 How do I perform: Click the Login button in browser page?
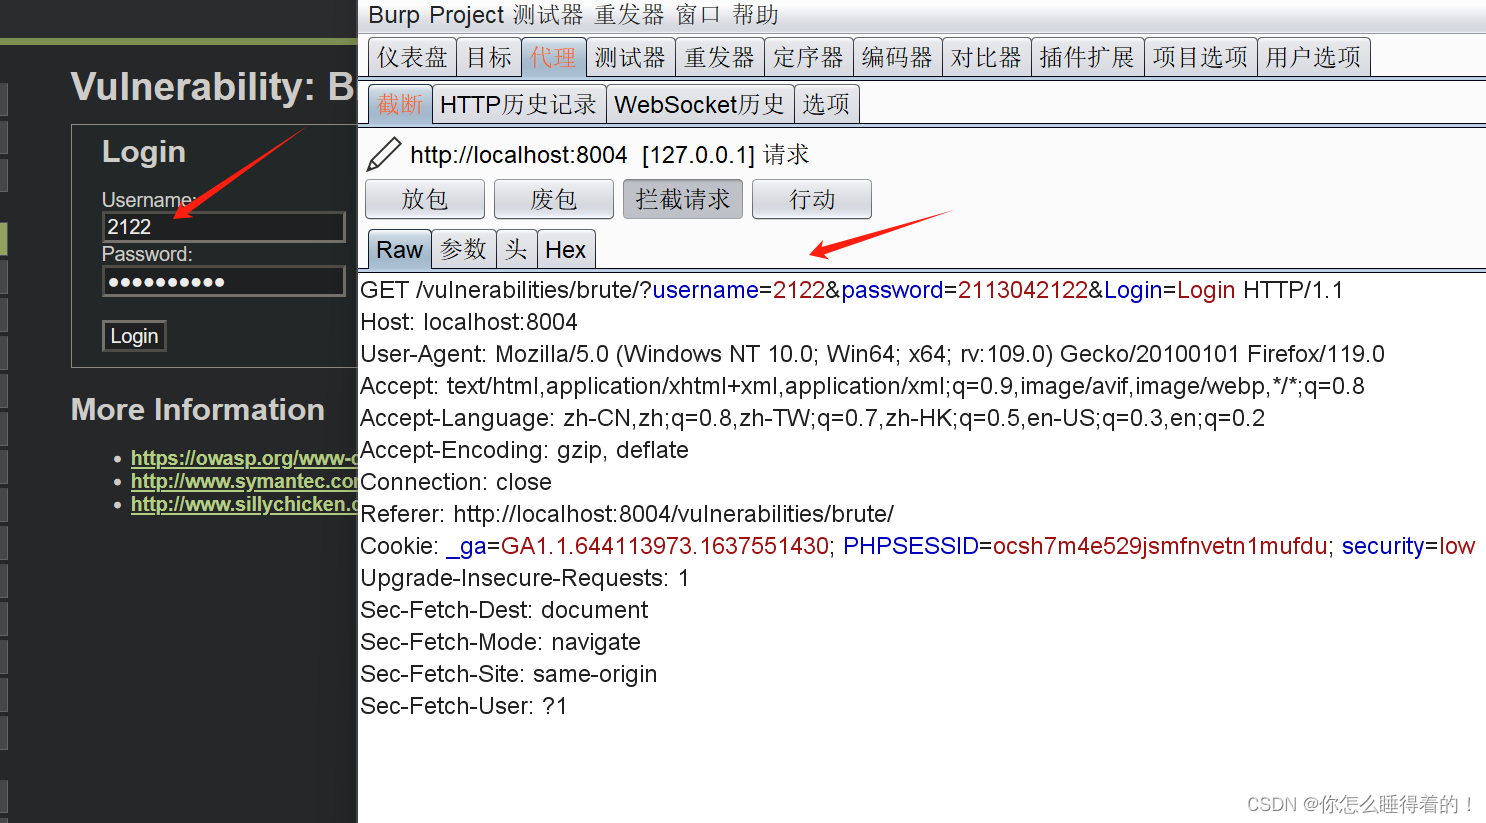pos(134,336)
